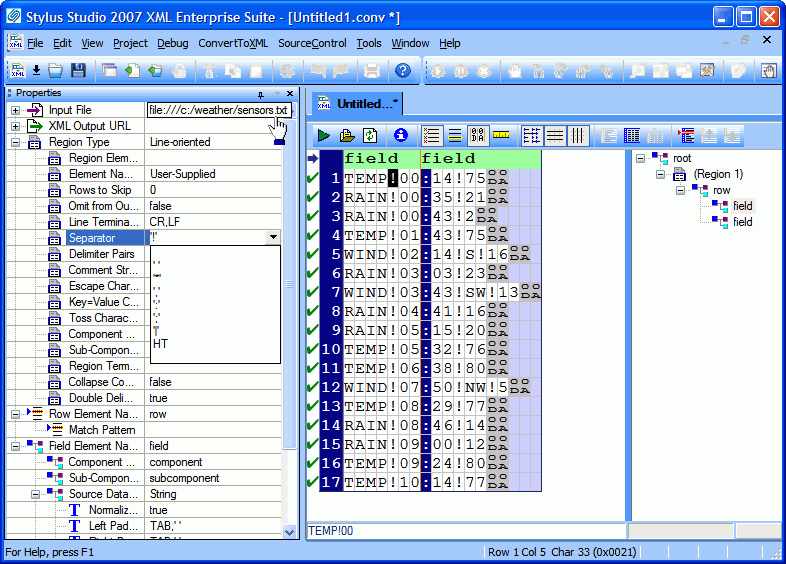Click the Save All windows icon
This screenshot has width=786, height=564.
point(109,71)
